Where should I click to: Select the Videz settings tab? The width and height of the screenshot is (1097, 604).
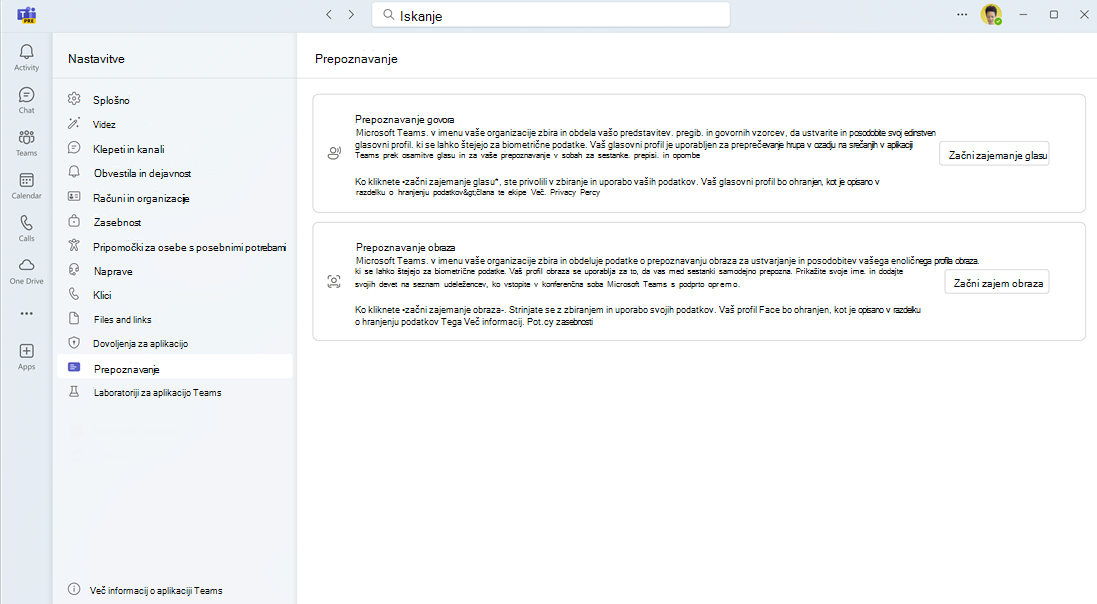[175, 125]
